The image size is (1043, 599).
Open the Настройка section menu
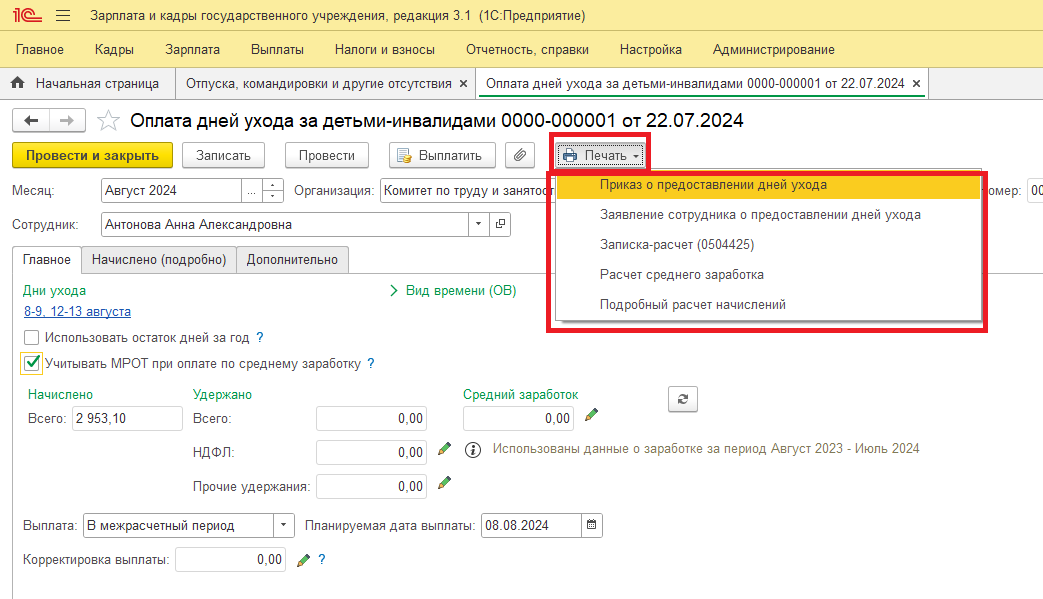pos(651,50)
